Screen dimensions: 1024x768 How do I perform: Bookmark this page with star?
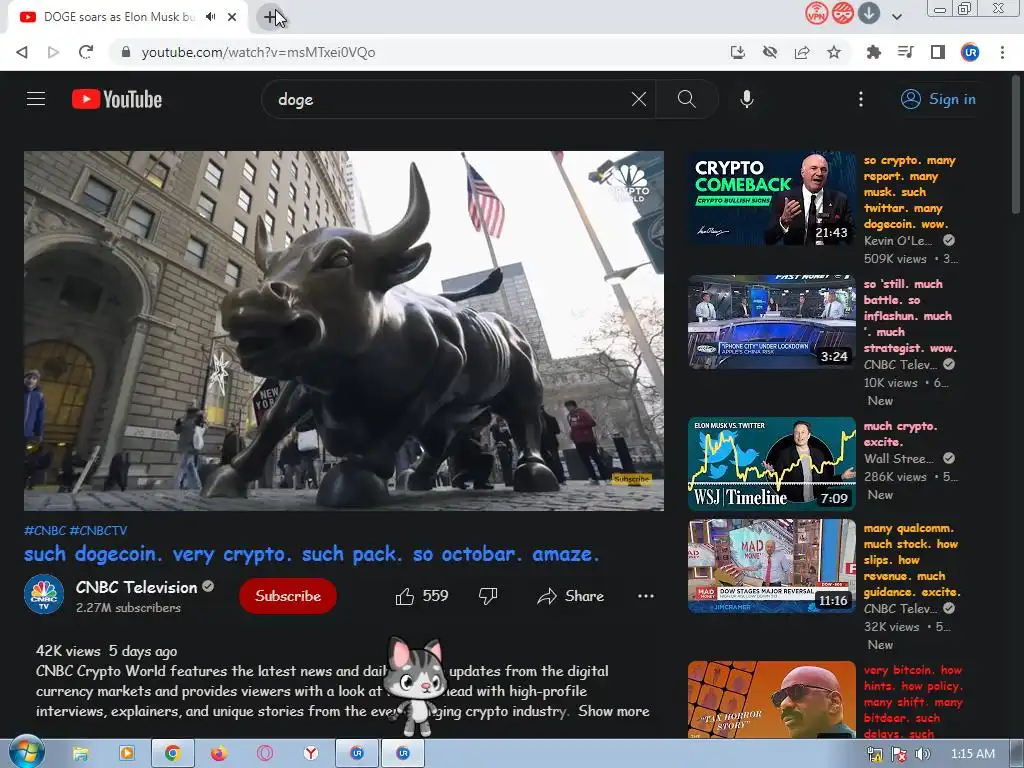click(834, 52)
